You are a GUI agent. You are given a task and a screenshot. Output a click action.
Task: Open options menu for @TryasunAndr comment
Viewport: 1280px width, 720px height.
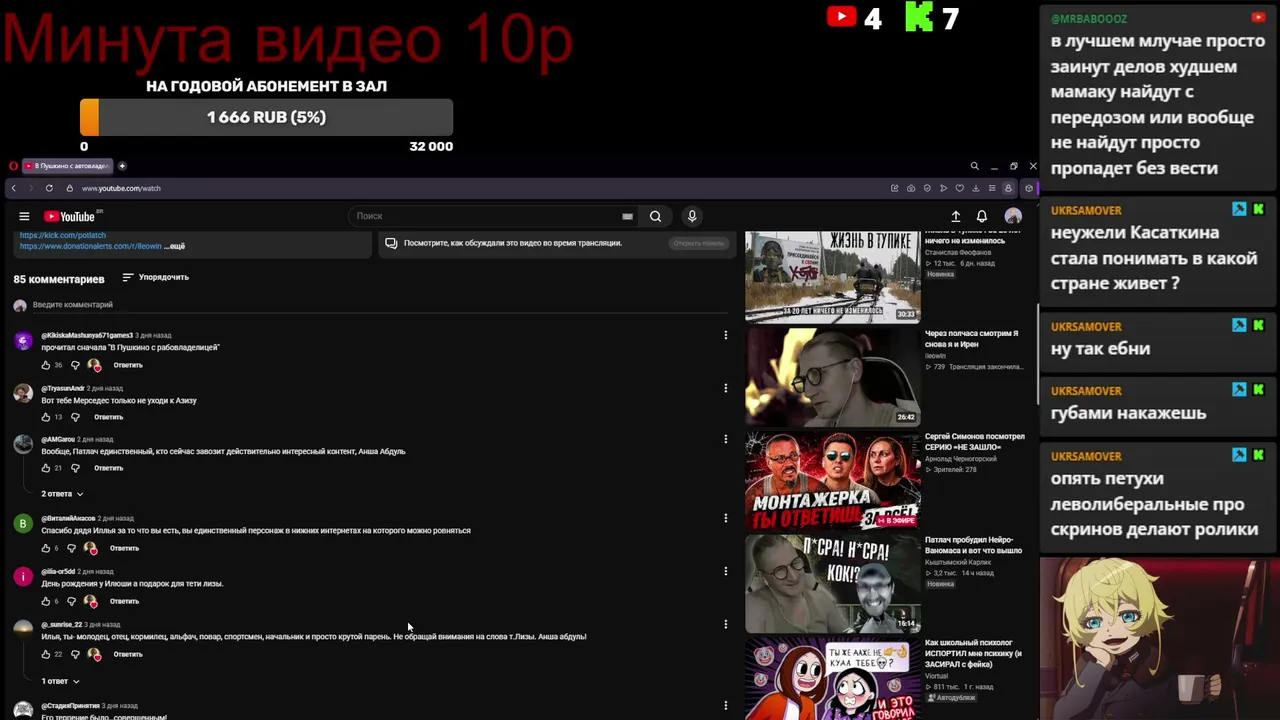(x=726, y=388)
